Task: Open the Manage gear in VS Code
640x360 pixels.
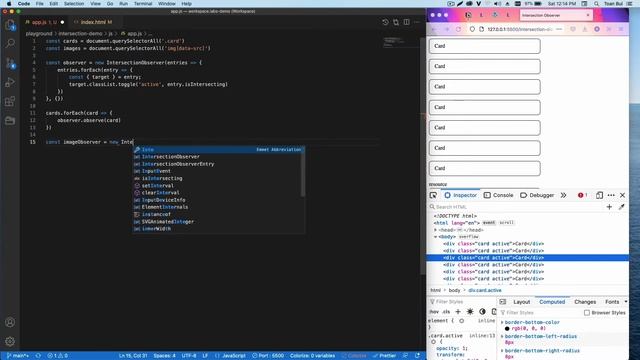Action: (x=10, y=341)
